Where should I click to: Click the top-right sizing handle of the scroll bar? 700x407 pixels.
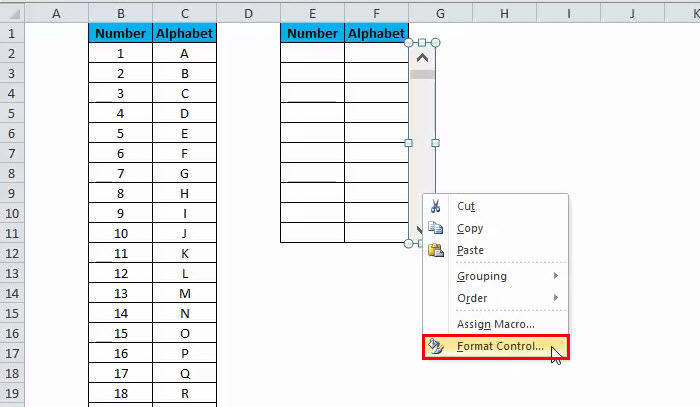[436, 43]
